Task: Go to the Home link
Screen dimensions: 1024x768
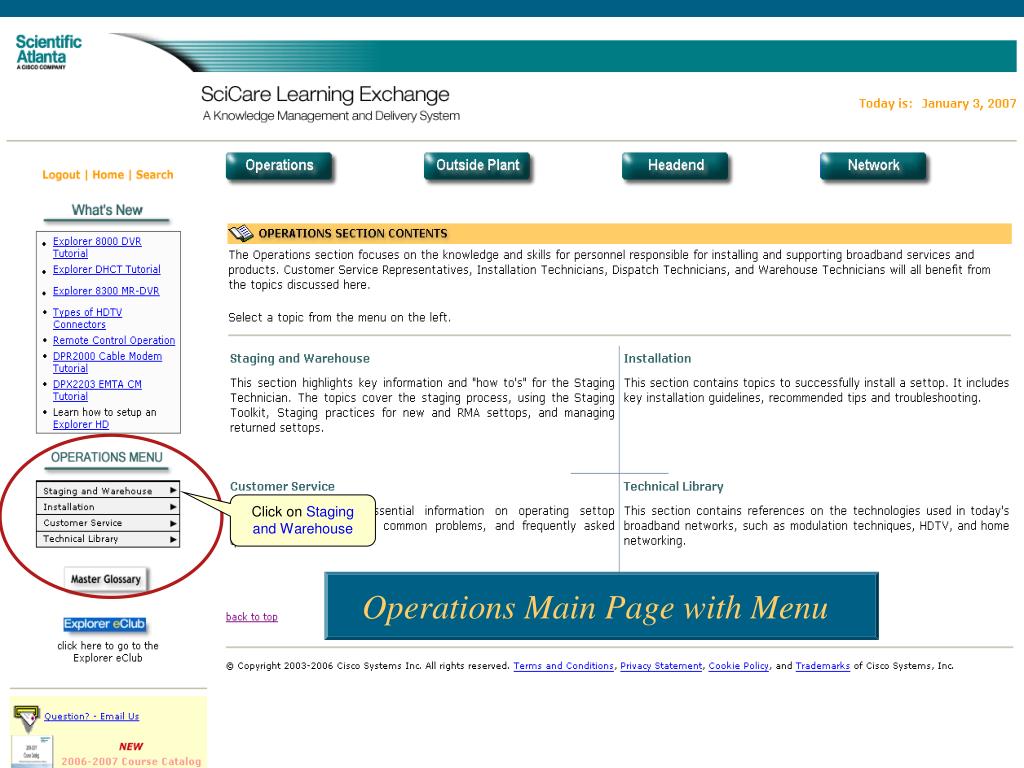Action: click(108, 175)
